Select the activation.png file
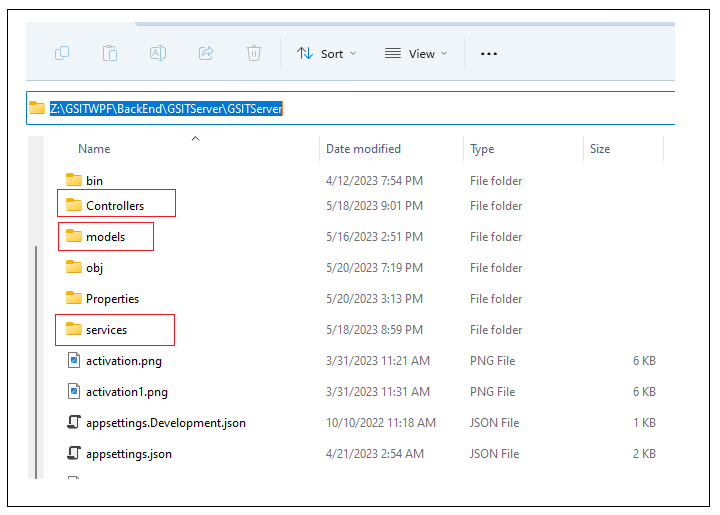The width and height of the screenshot is (720, 515). click(124, 361)
